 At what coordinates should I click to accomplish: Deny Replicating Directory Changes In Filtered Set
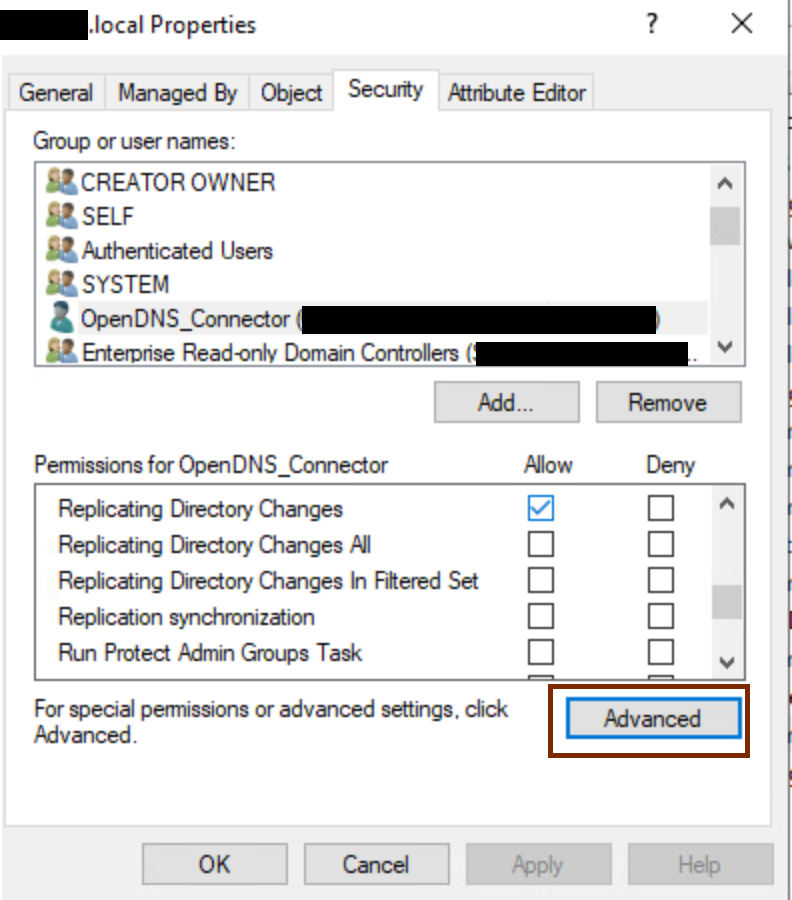(661, 580)
